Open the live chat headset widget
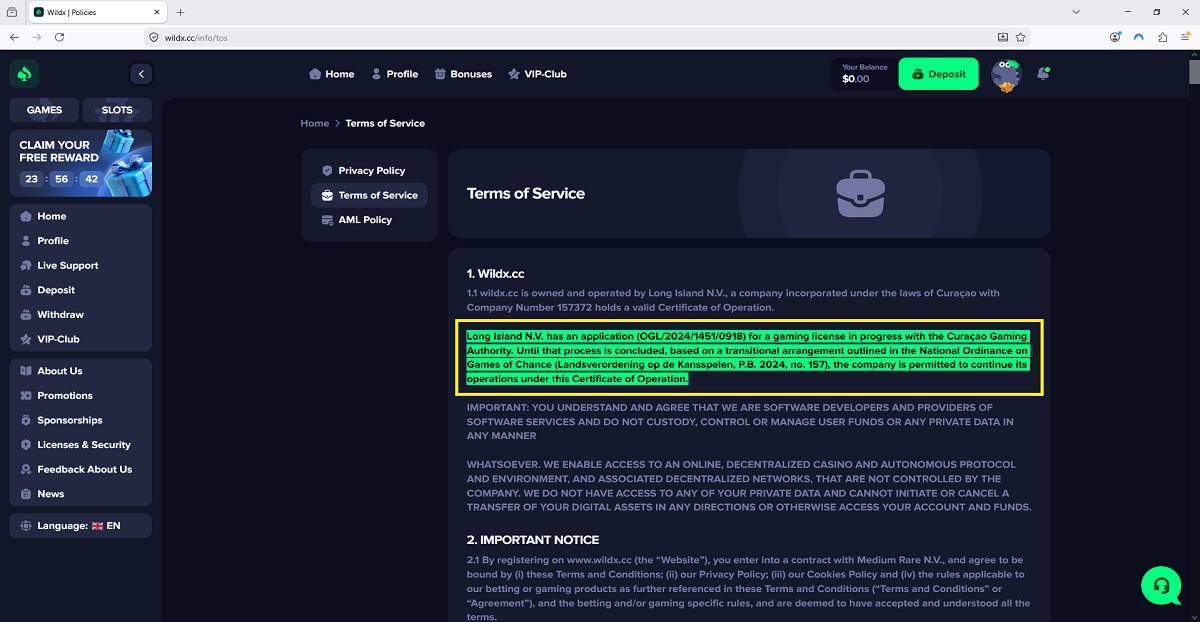This screenshot has height=622, width=1200. 1161,585
